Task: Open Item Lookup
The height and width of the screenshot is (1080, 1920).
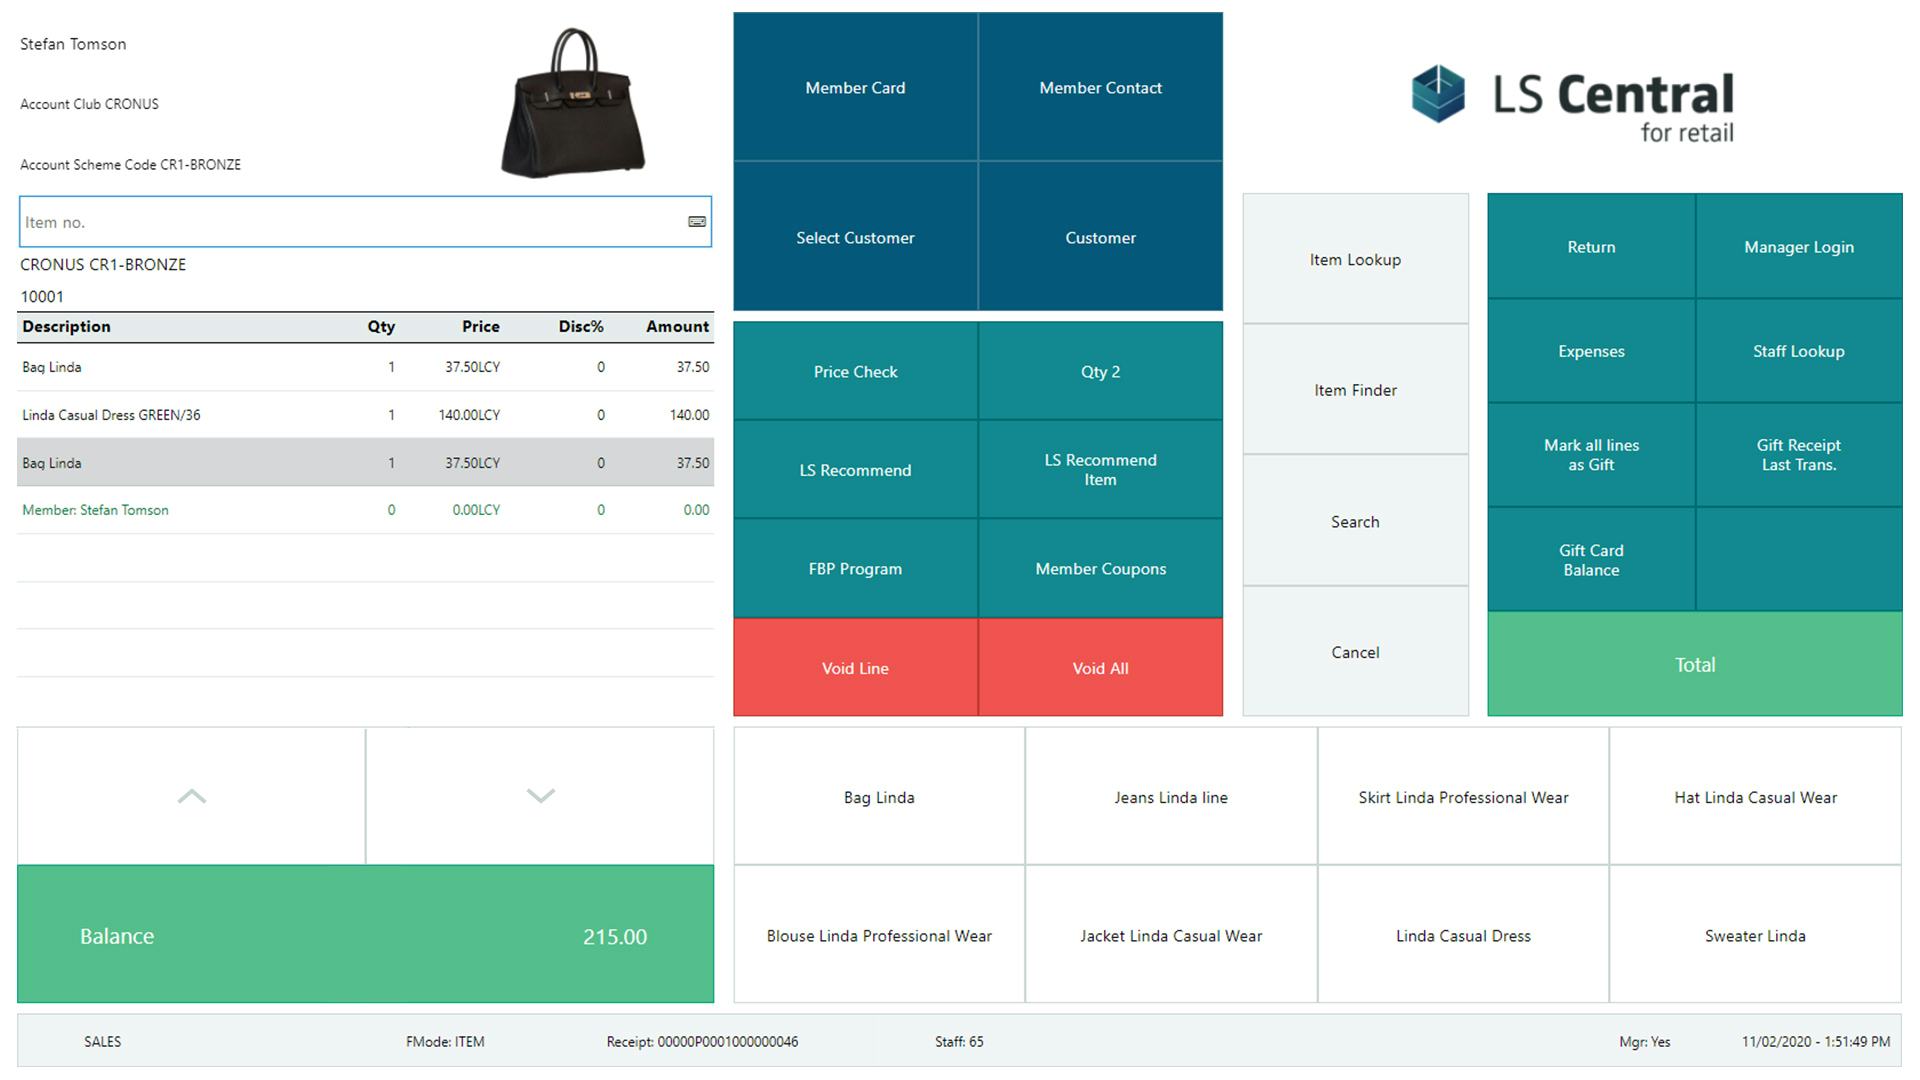Action: pos(1355,260)
